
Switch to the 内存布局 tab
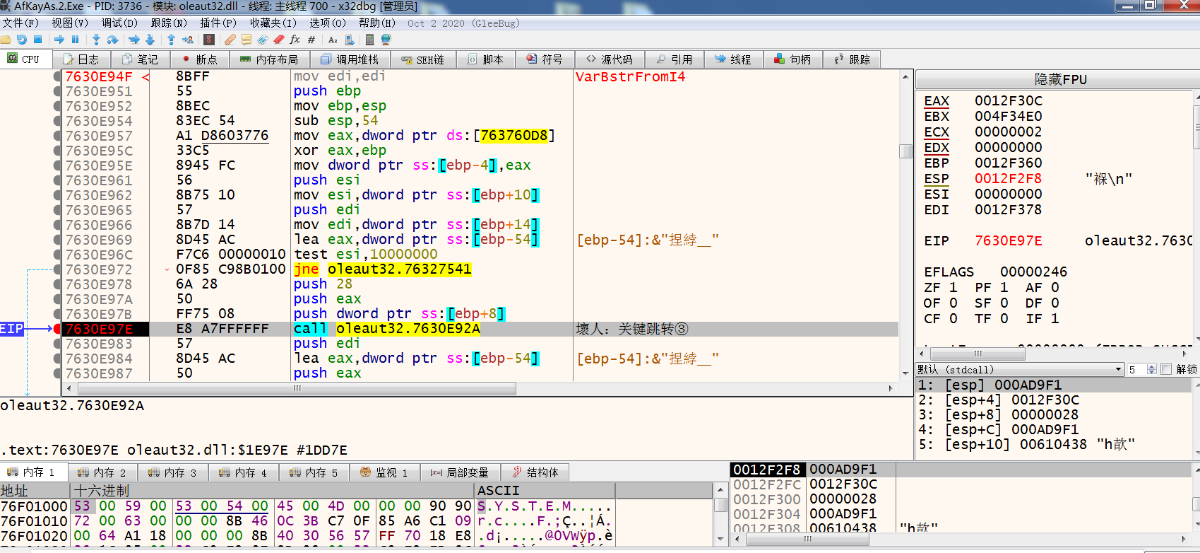pos(268,59)
